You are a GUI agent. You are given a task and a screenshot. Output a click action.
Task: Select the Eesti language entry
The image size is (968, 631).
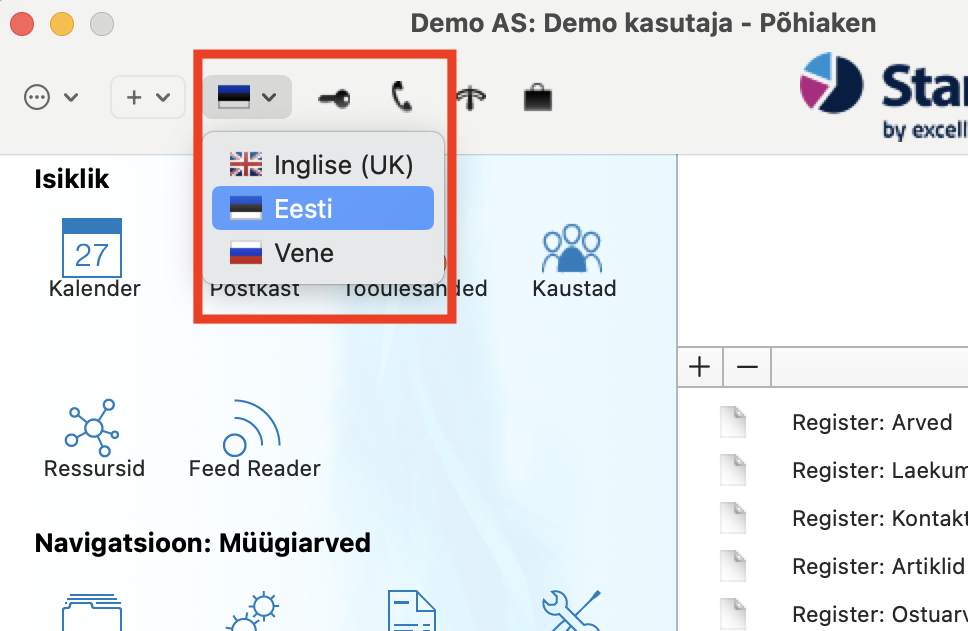(323, 209)
